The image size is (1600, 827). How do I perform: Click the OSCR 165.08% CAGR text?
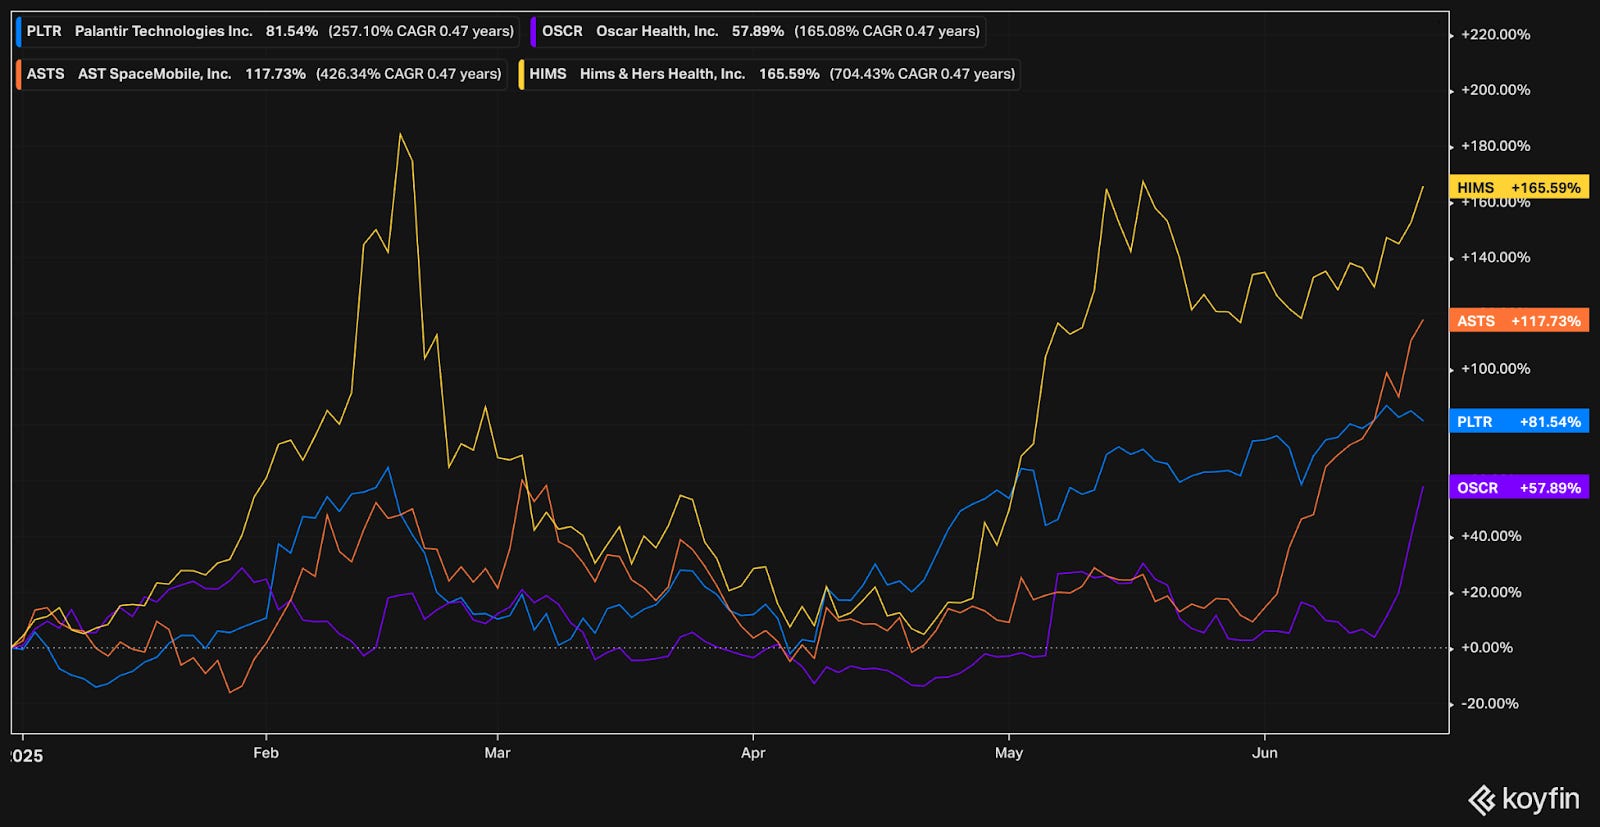887,31
